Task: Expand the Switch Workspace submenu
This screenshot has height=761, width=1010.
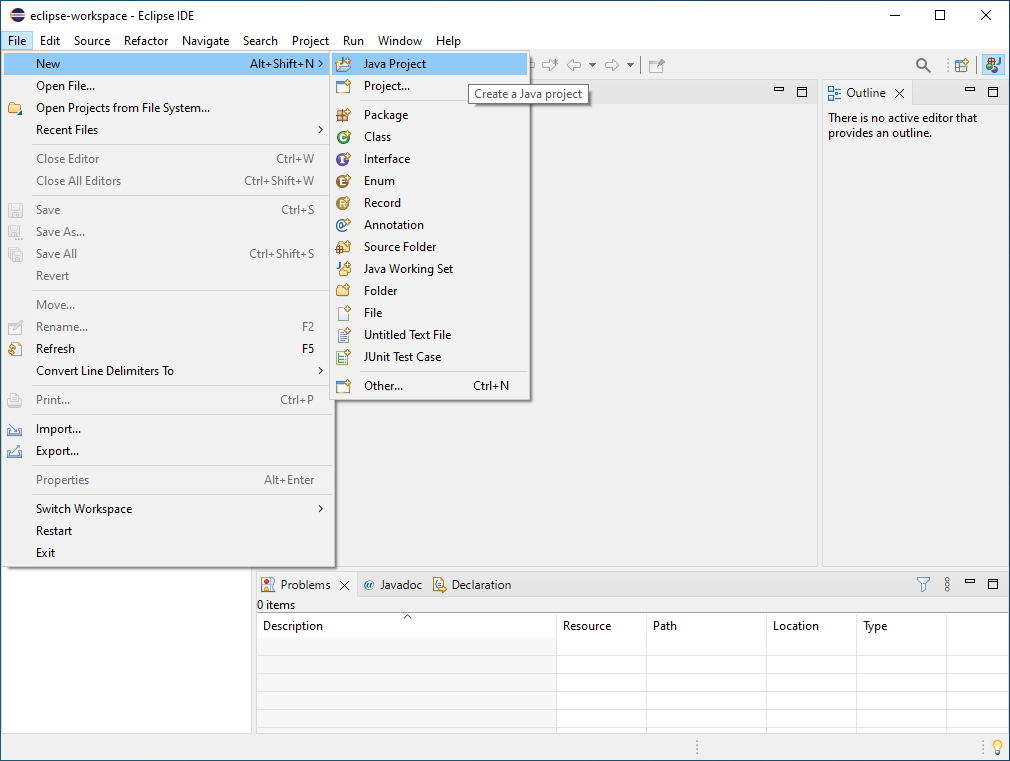Action: coord(320,509)
